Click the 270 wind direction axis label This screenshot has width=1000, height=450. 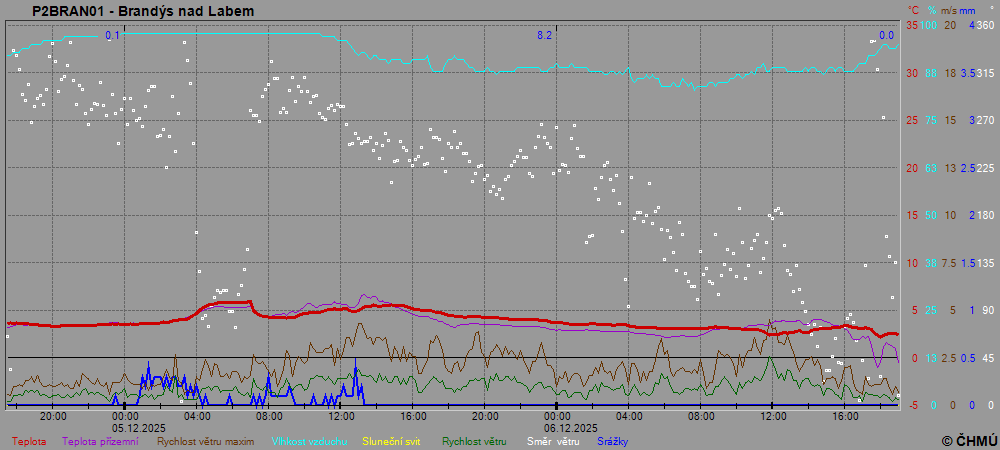pyautogui.click(x=985, y=120)
